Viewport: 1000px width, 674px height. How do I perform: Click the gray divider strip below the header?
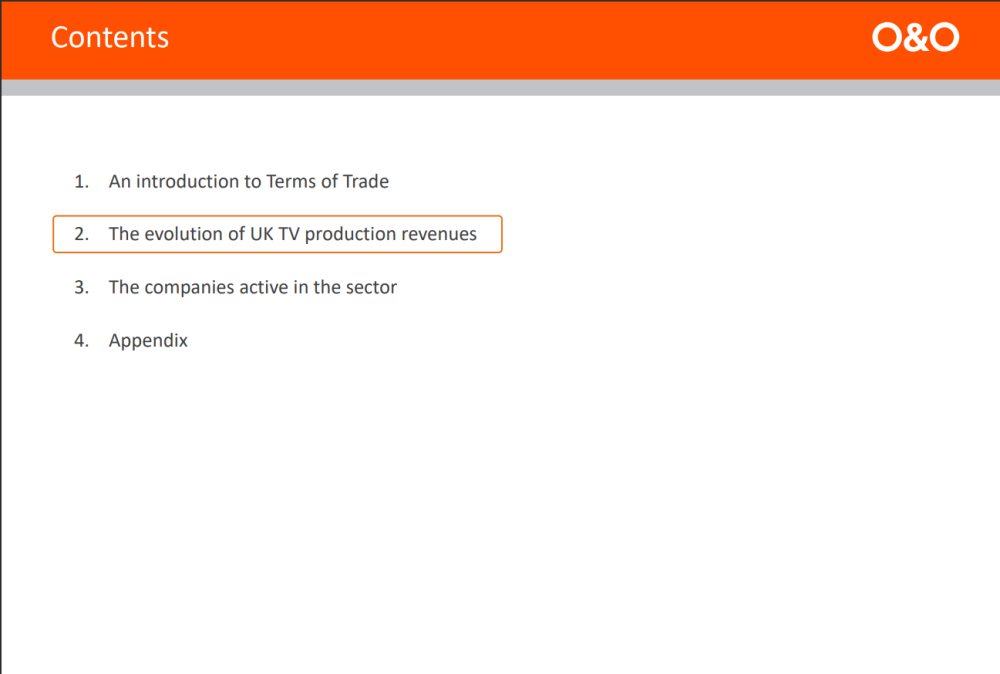pyautogui.click(x=500, y=88)
